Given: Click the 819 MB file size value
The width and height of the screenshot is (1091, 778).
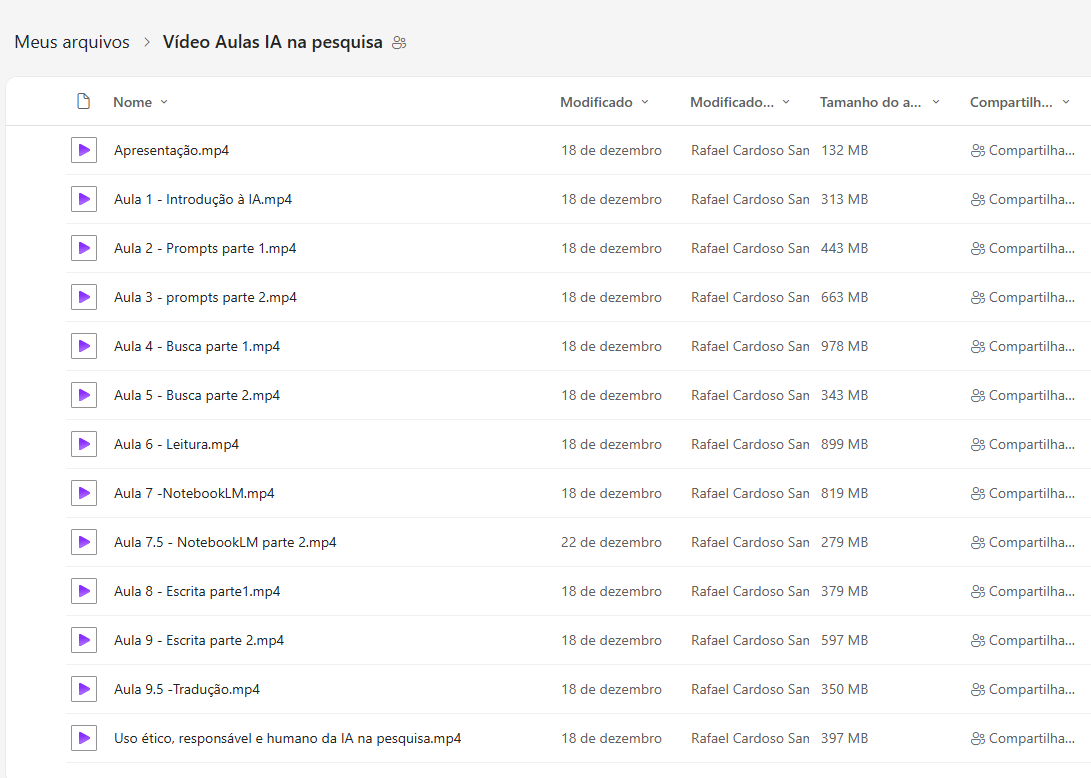Looking at the screenshot, I should [x=844, y=493].
